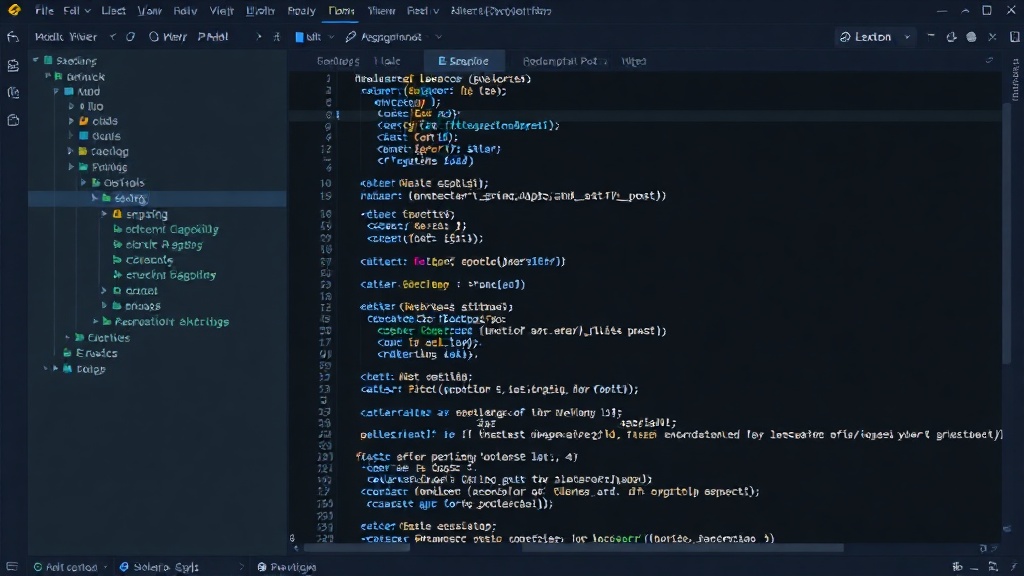Viewport: 1024px width, 576px height.
Task: Open the second icon in left activity sidebar
Action: tap(13, 65)
